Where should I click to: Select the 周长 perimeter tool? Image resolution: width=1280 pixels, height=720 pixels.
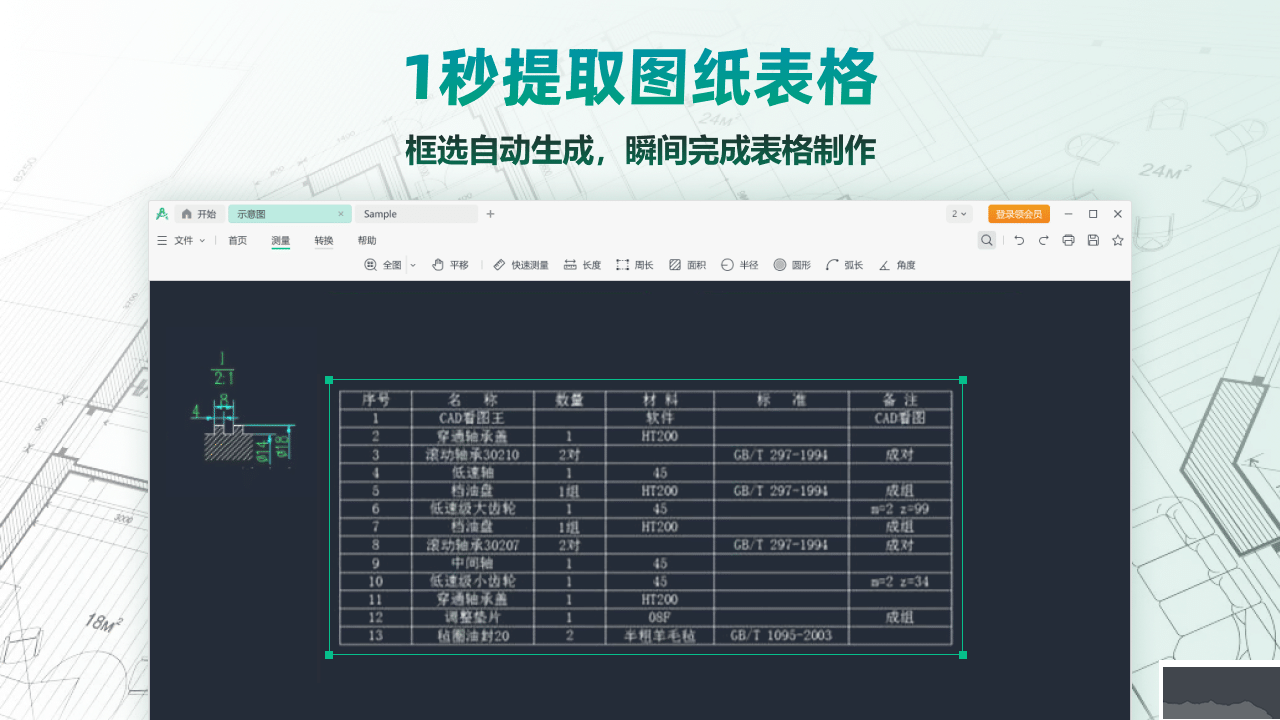[635, 265]
